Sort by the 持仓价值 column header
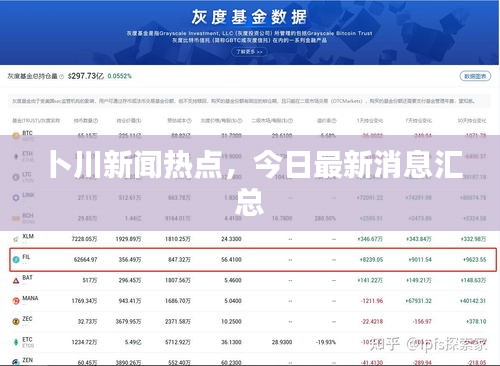Viewport: 500px width, 366px height. [x=129, y=120]
